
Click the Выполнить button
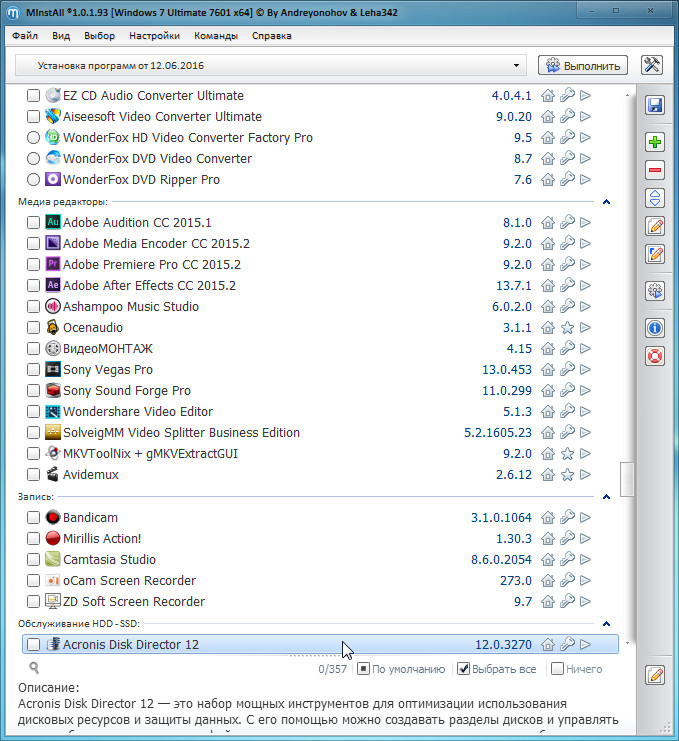tap(583, 65)
